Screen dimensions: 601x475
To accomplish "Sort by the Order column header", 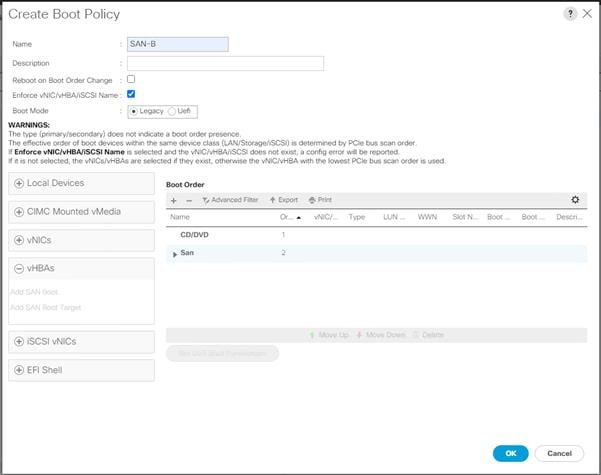I will pos(290,217).
